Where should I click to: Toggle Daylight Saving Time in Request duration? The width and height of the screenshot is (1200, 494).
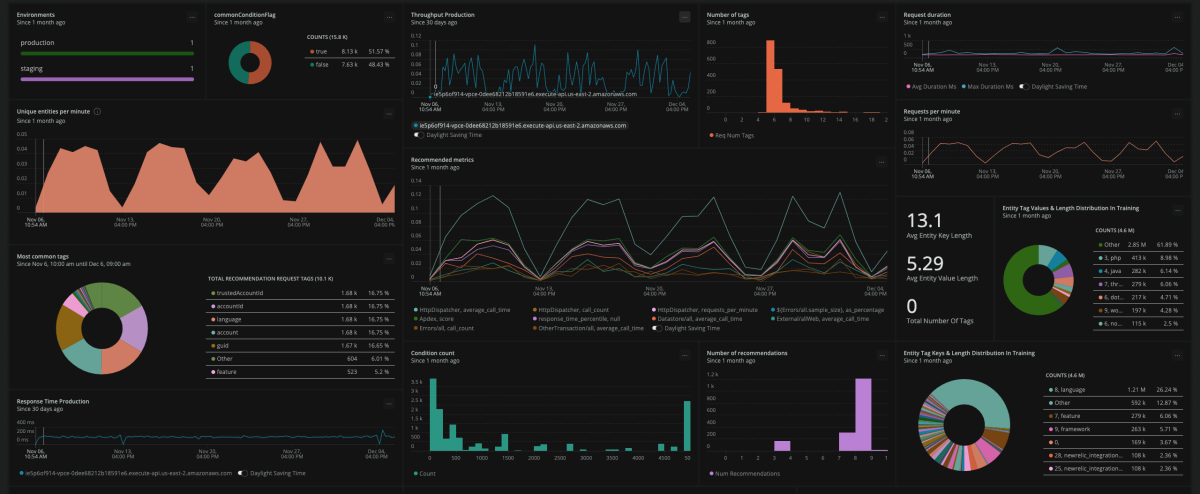point(1024,87)
